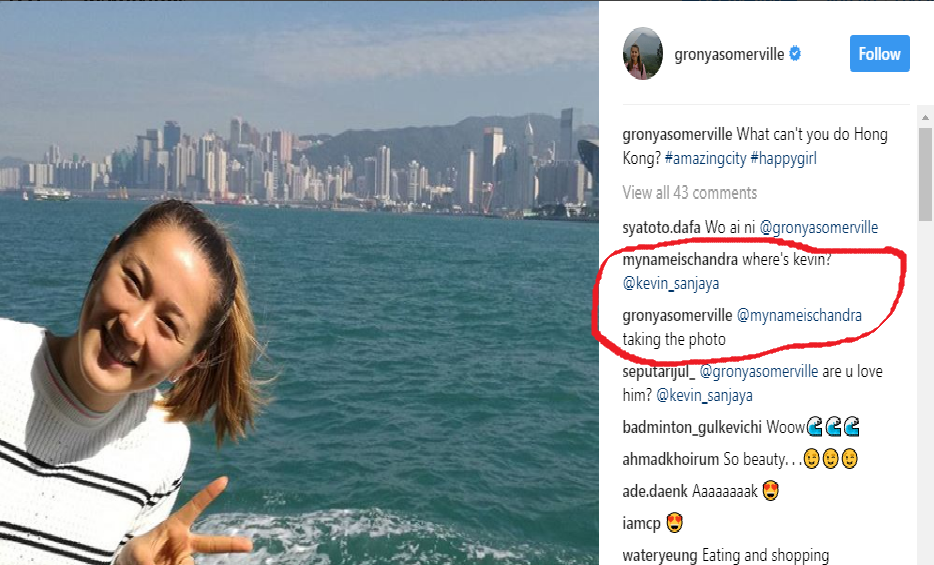Click @kevin_sanjaya mention in seputarijul_ comment
The image size is (934, 565).
pyautogui.click(x=704, y=395)
